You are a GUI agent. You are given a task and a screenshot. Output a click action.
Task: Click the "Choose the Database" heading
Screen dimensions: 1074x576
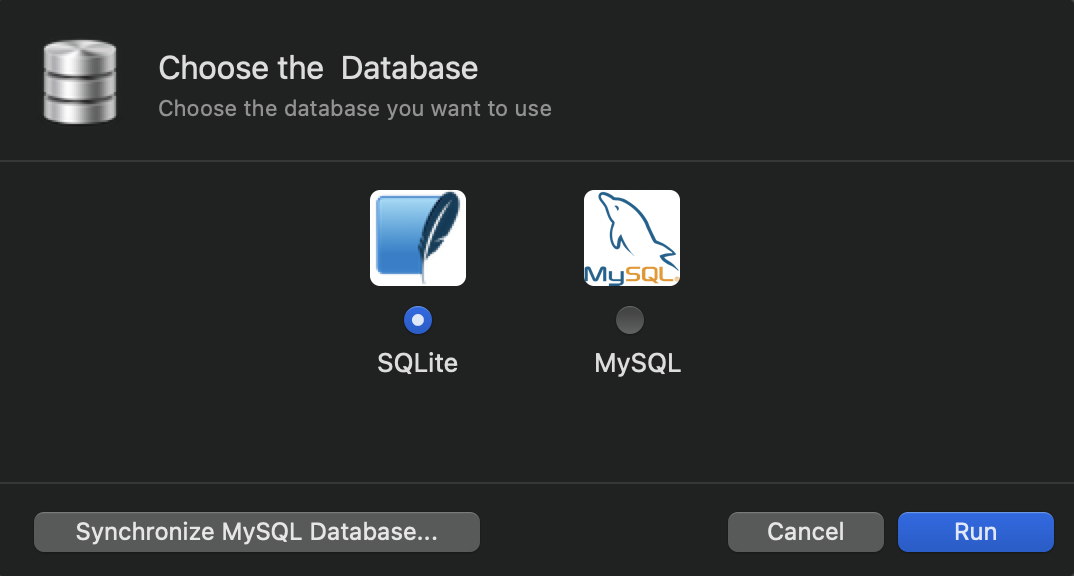click(318, 68)
